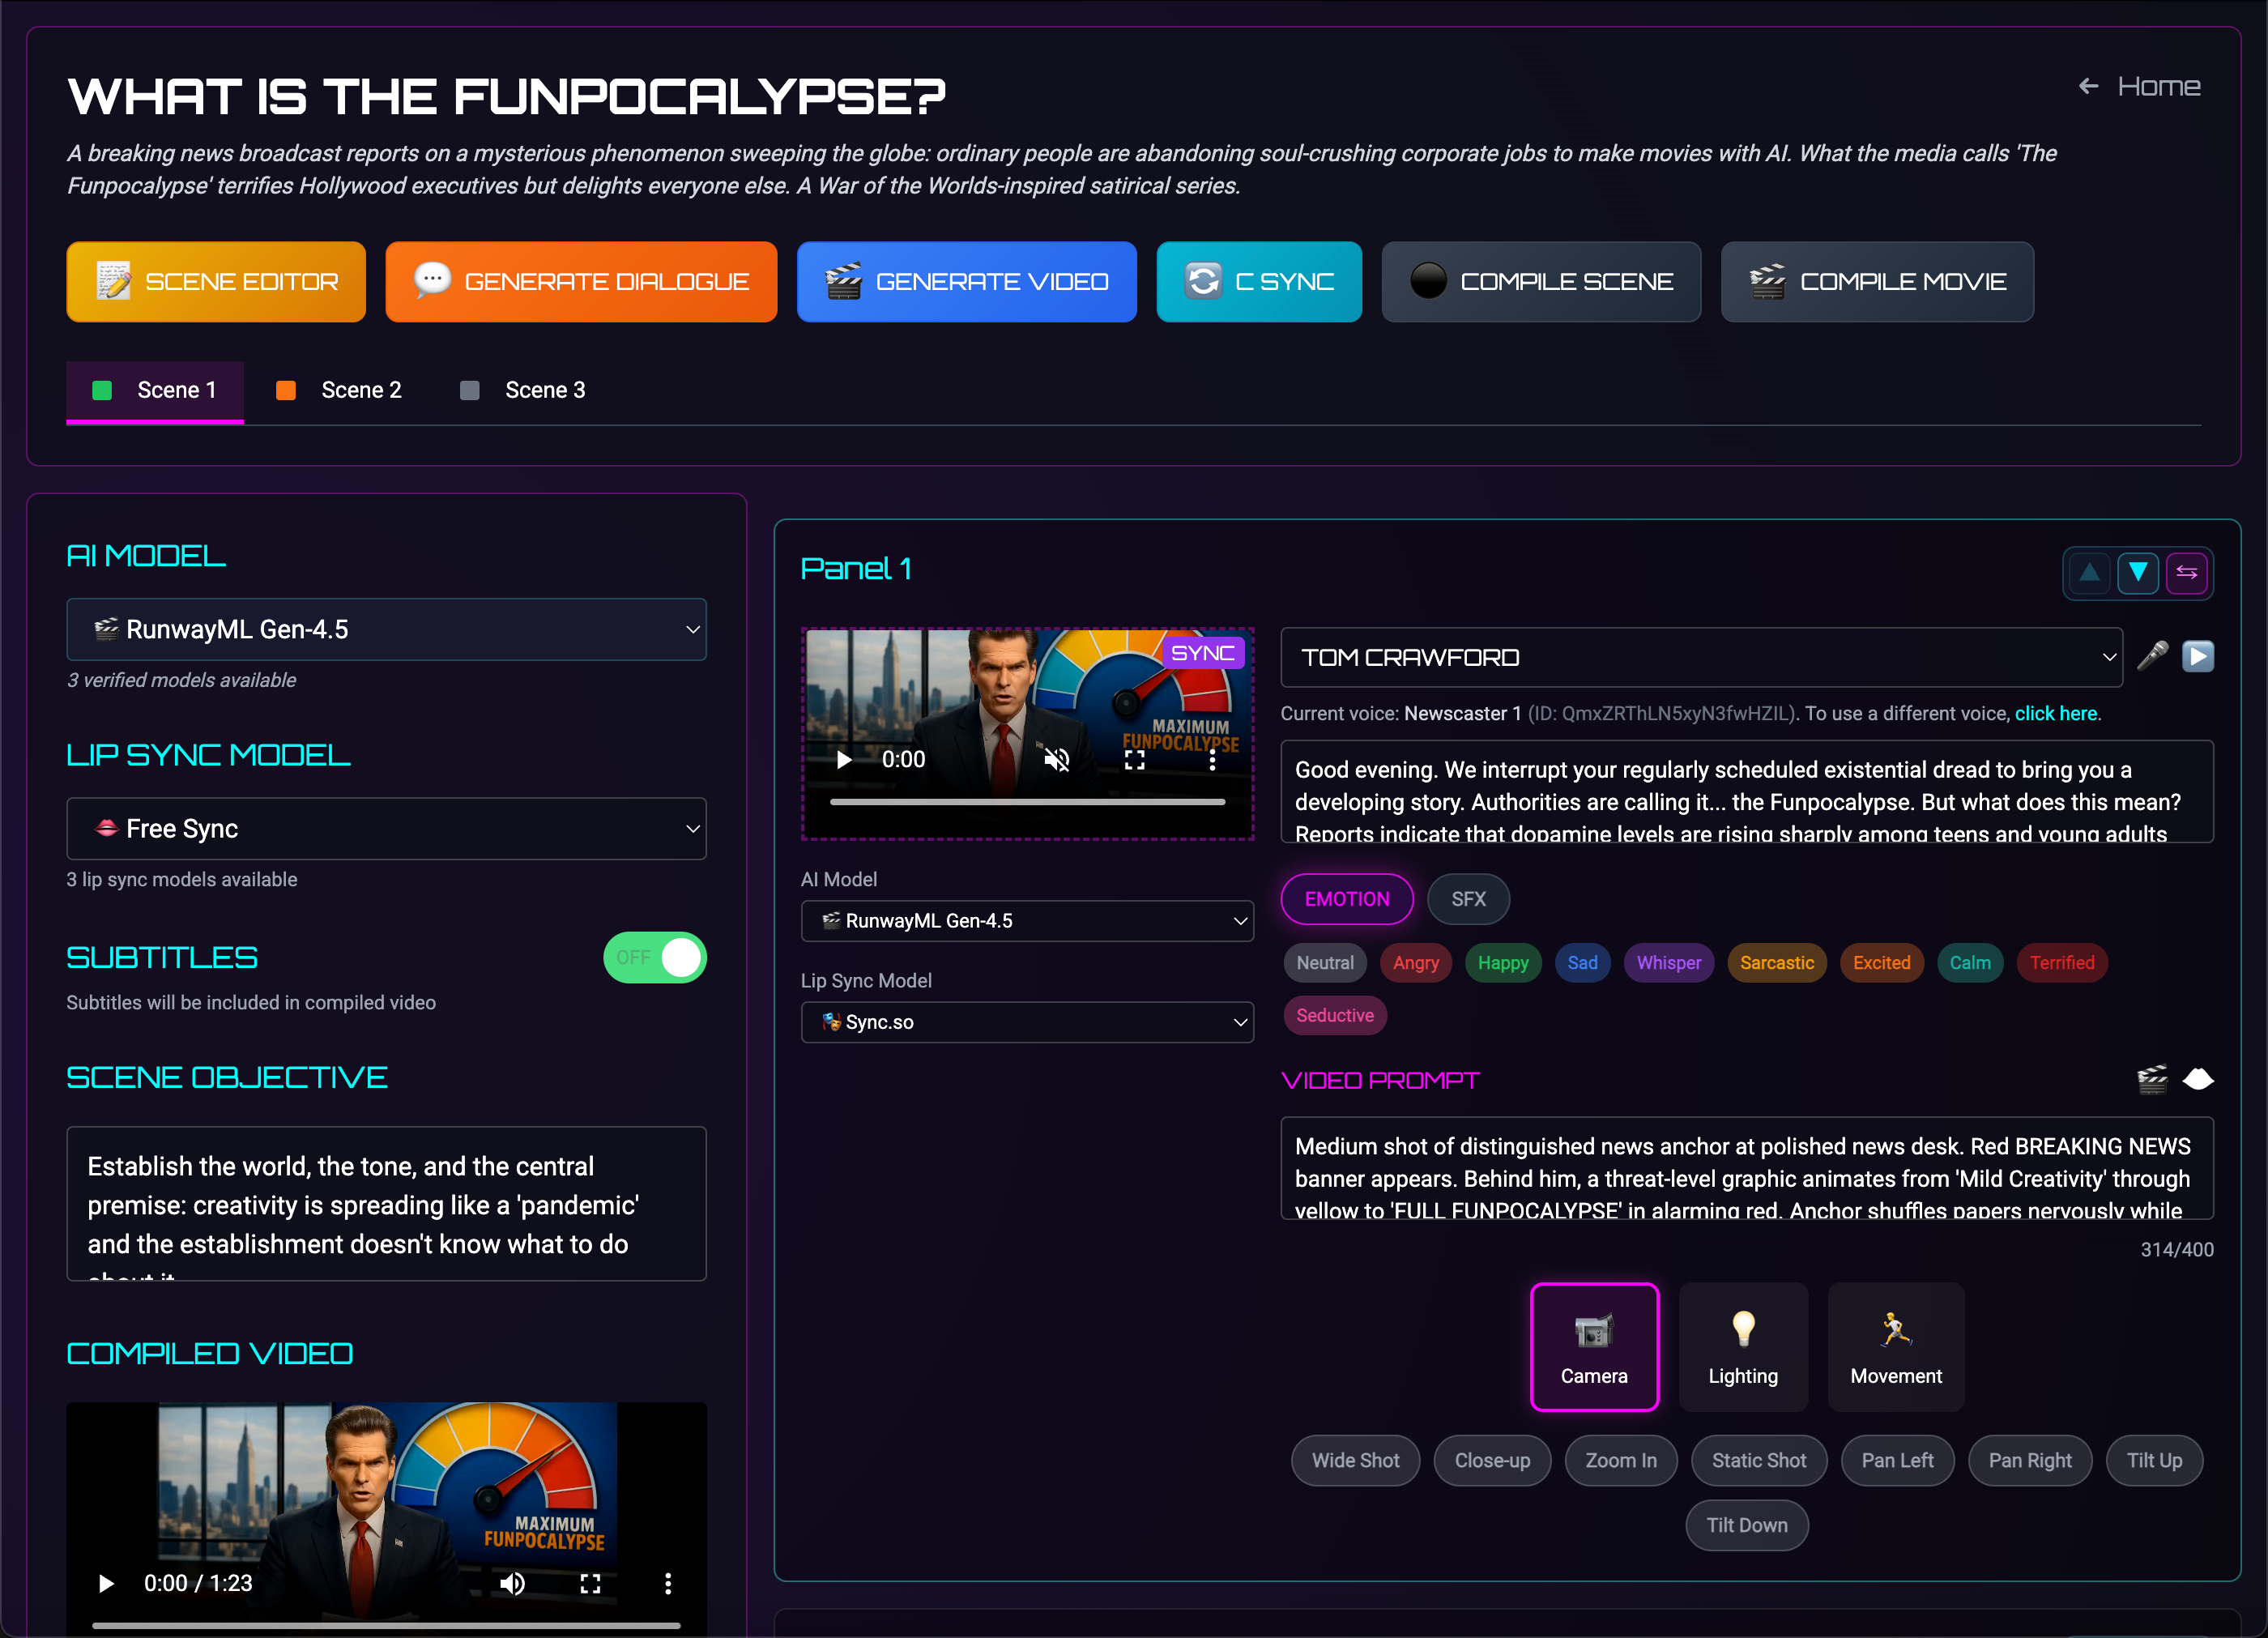Click the swap arrows icon in Panel 1
Image resolution: width=2268 pixels, height=1638 pixels.
pyautogui.click(x=2186, y=572)
